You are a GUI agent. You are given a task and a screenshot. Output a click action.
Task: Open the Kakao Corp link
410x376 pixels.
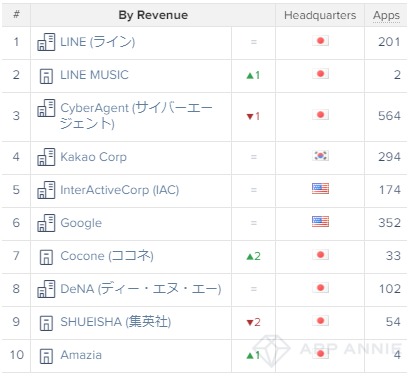[x=93, y=157]
